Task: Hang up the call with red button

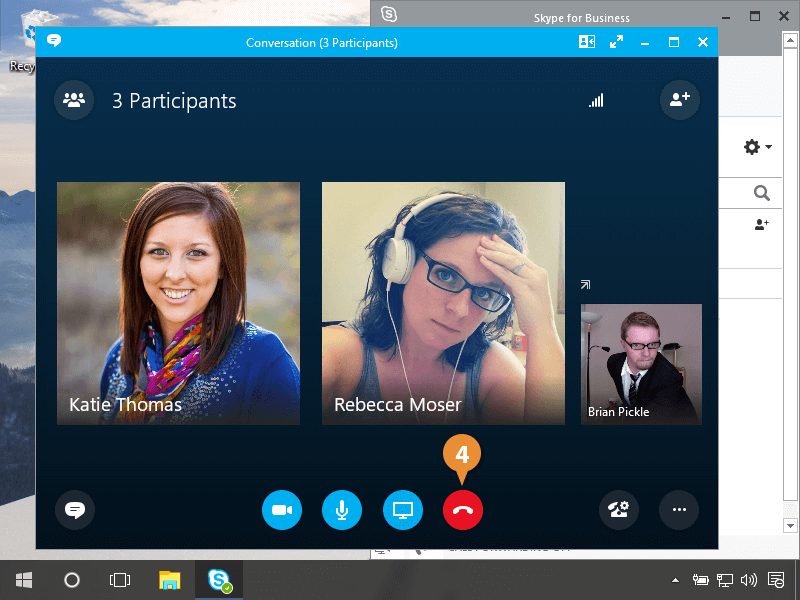Action: pos(462,510)
